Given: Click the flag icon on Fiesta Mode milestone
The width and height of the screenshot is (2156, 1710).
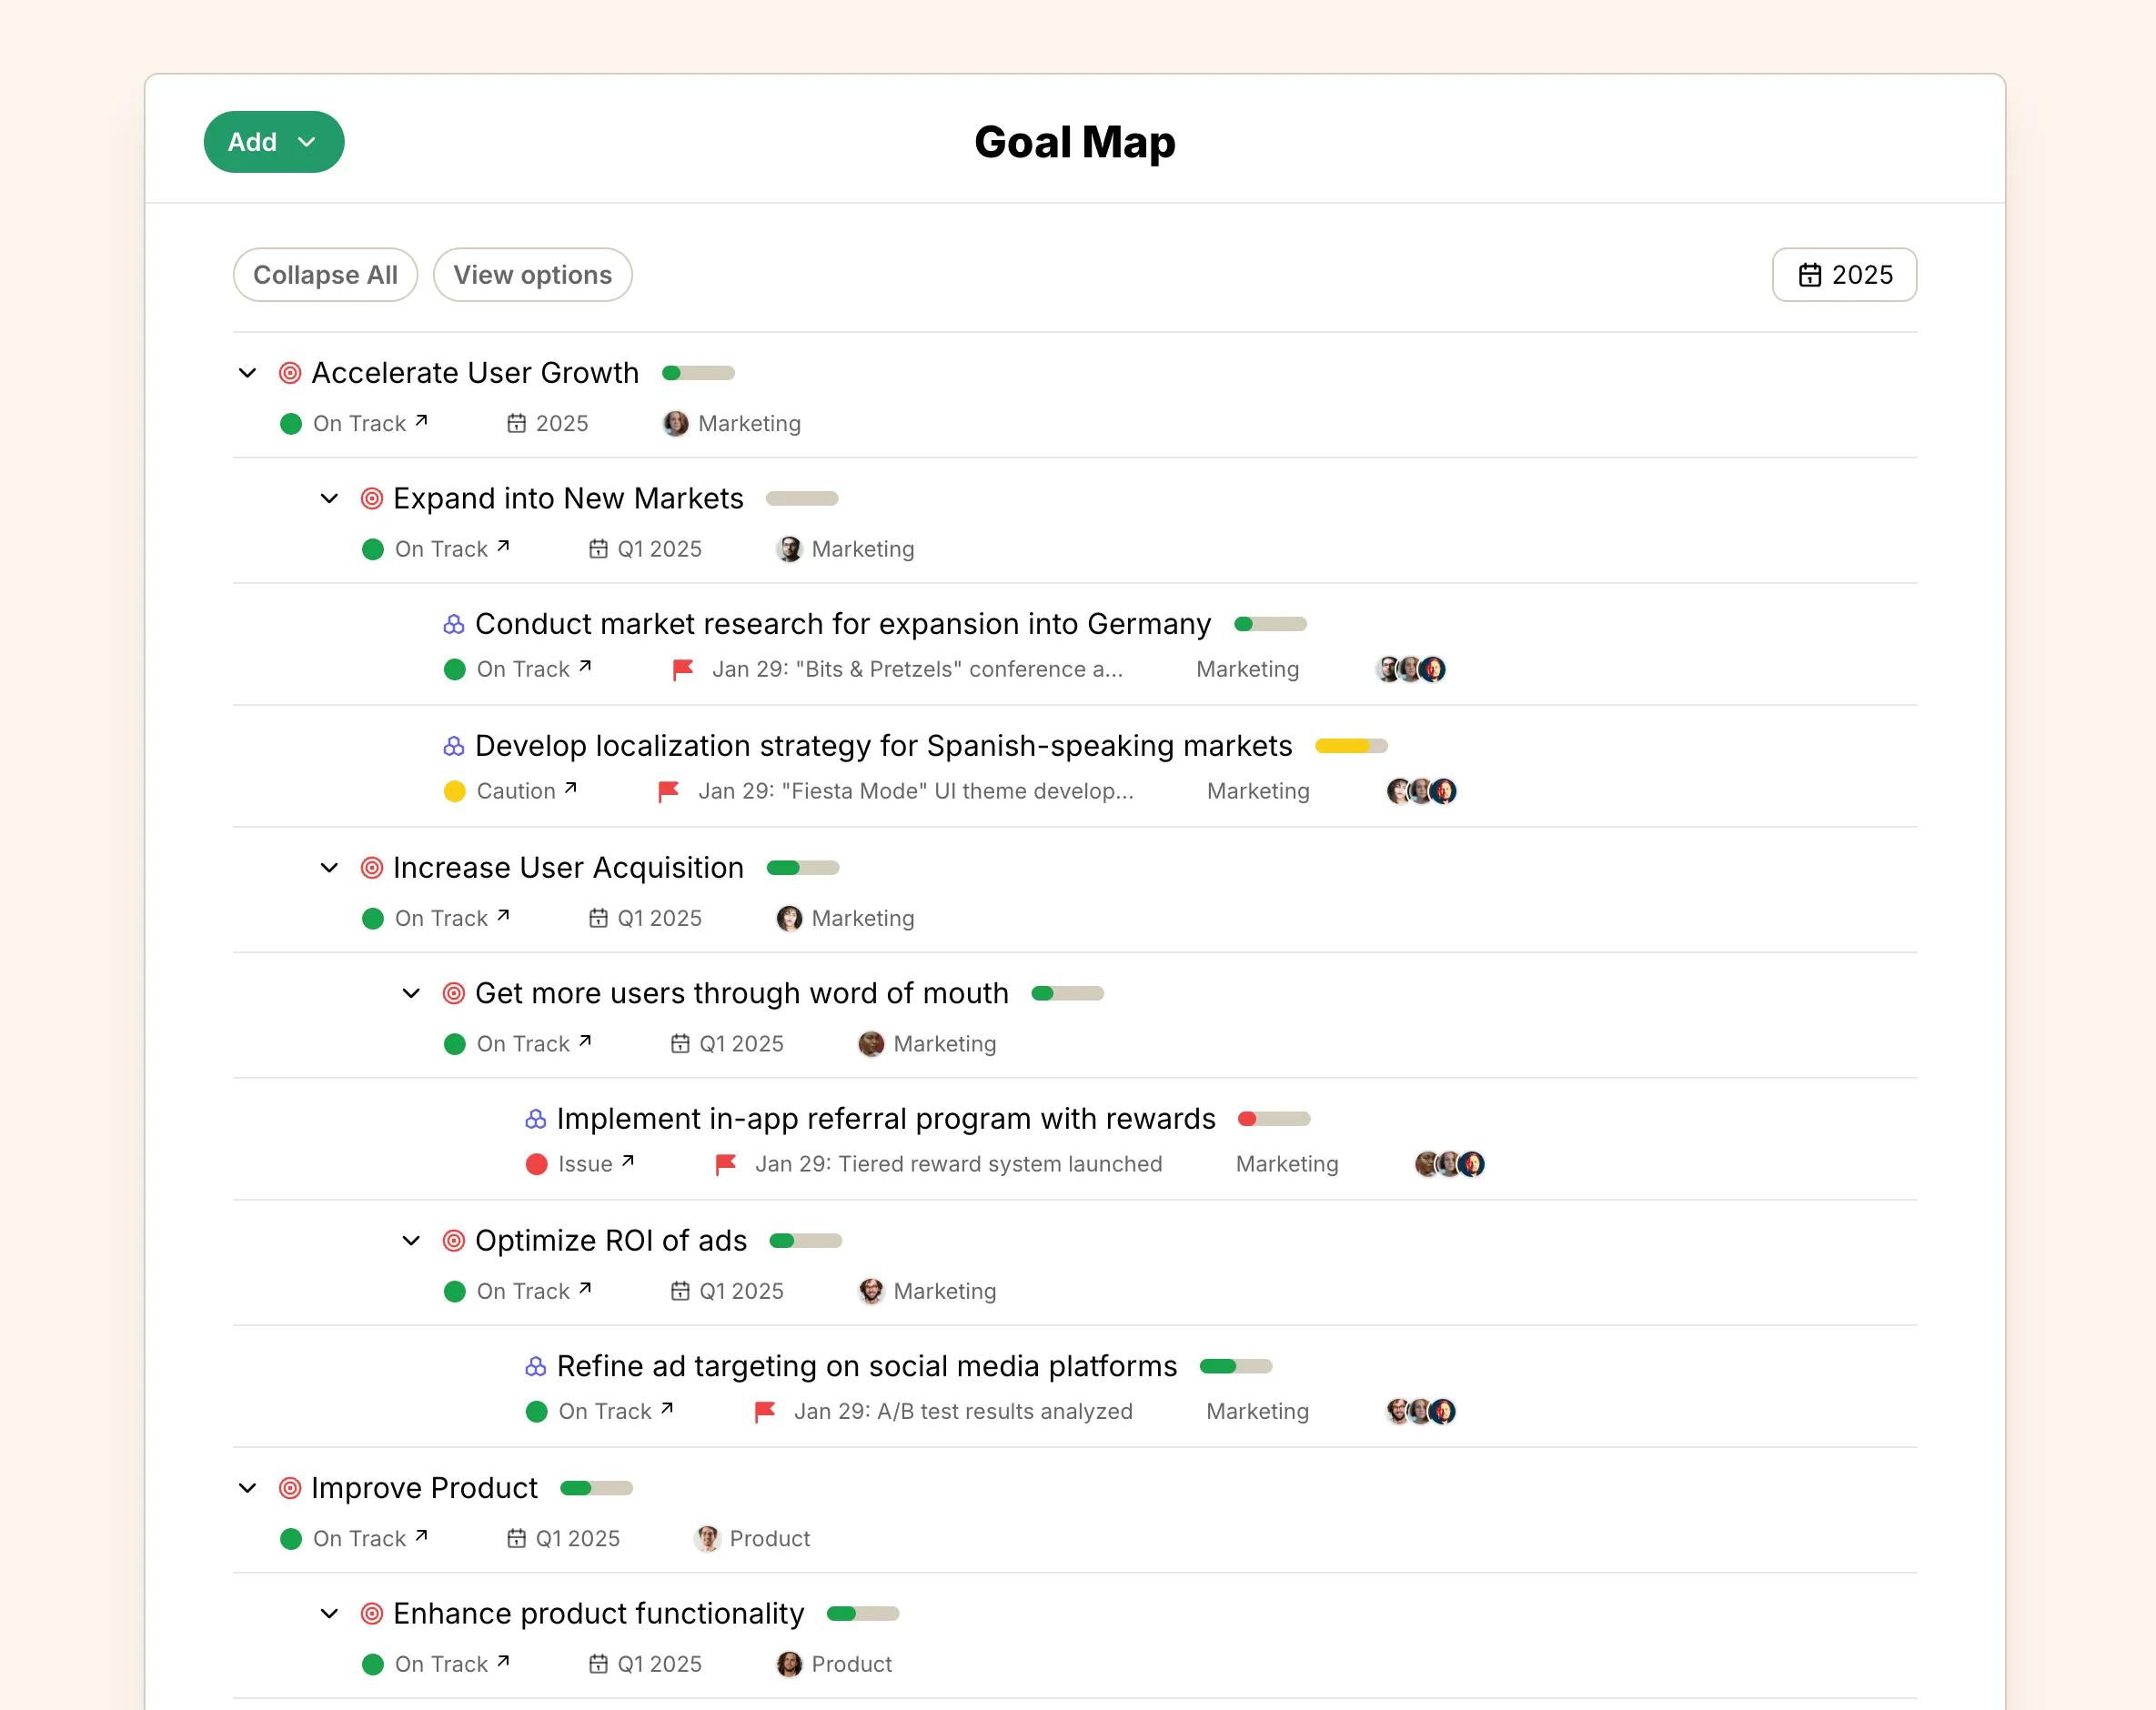Looking at the screenshot, I should [668, 790].
